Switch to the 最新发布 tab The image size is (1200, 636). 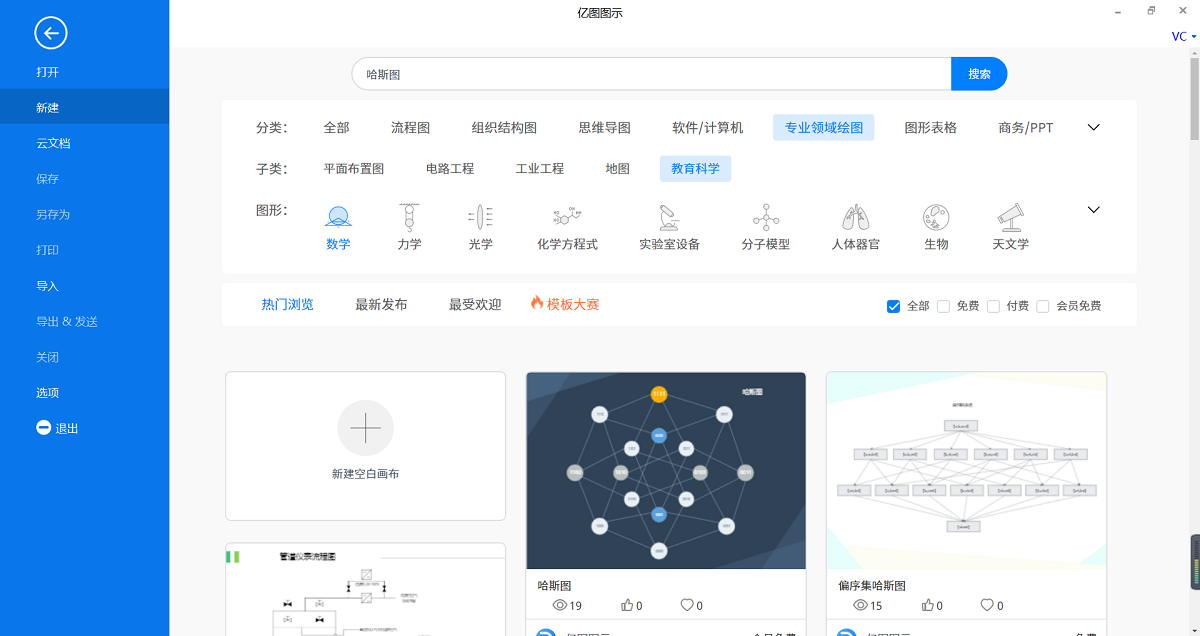click(381, 304)
